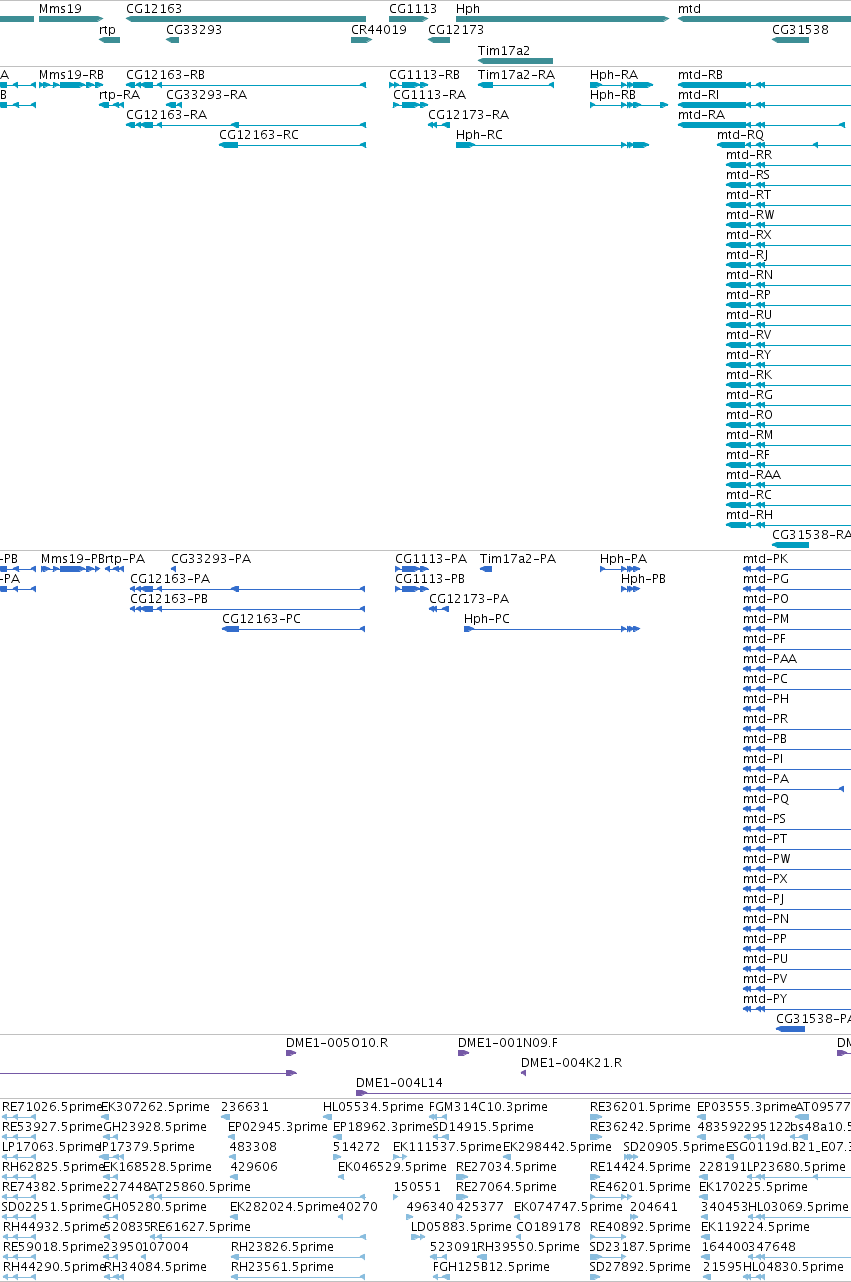Image resolution: width=851 pixels, height=1282 pixels.
Task: Select EST RE40892.5prime
Action: pyautogui.click(x=641, y=1227)
